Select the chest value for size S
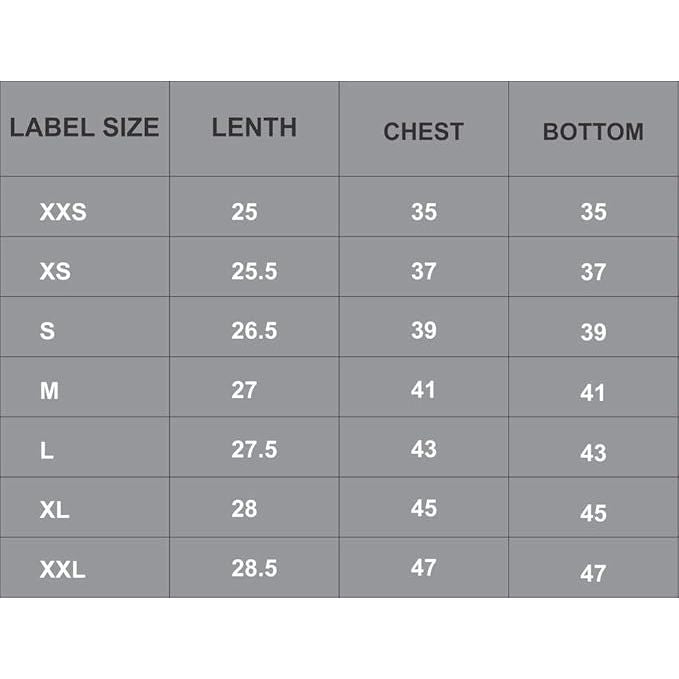 [424, 331]
